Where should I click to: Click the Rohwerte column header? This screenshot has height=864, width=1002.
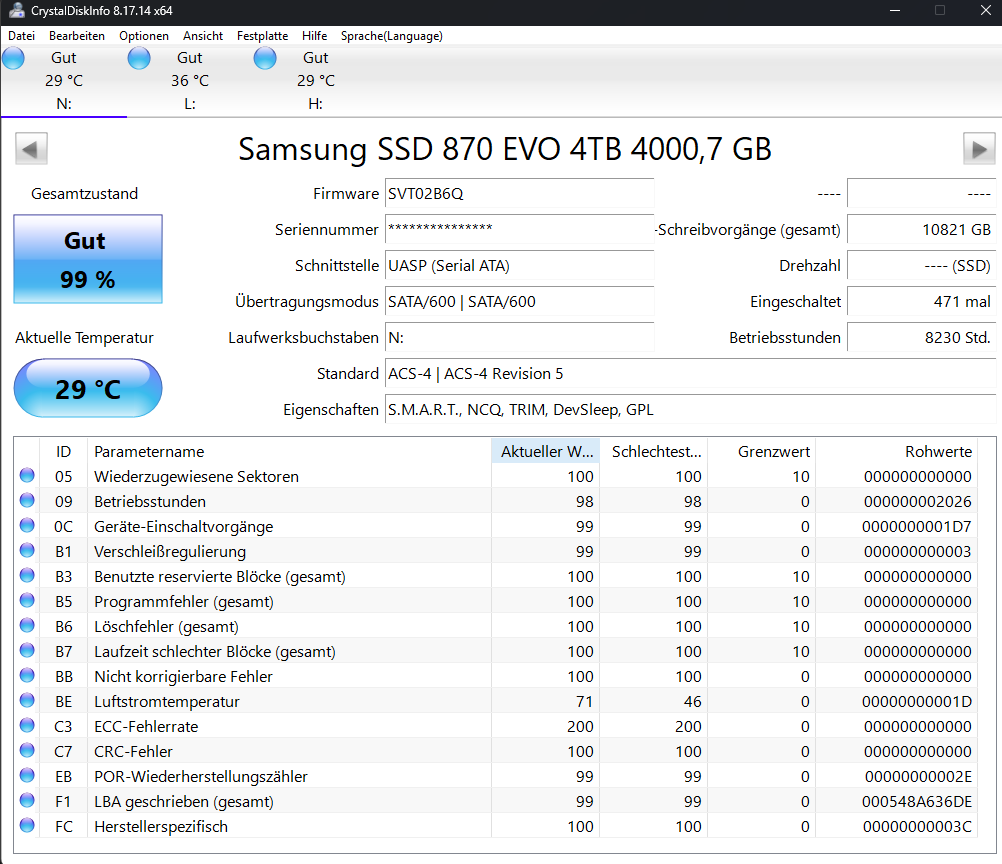(897, 451)
